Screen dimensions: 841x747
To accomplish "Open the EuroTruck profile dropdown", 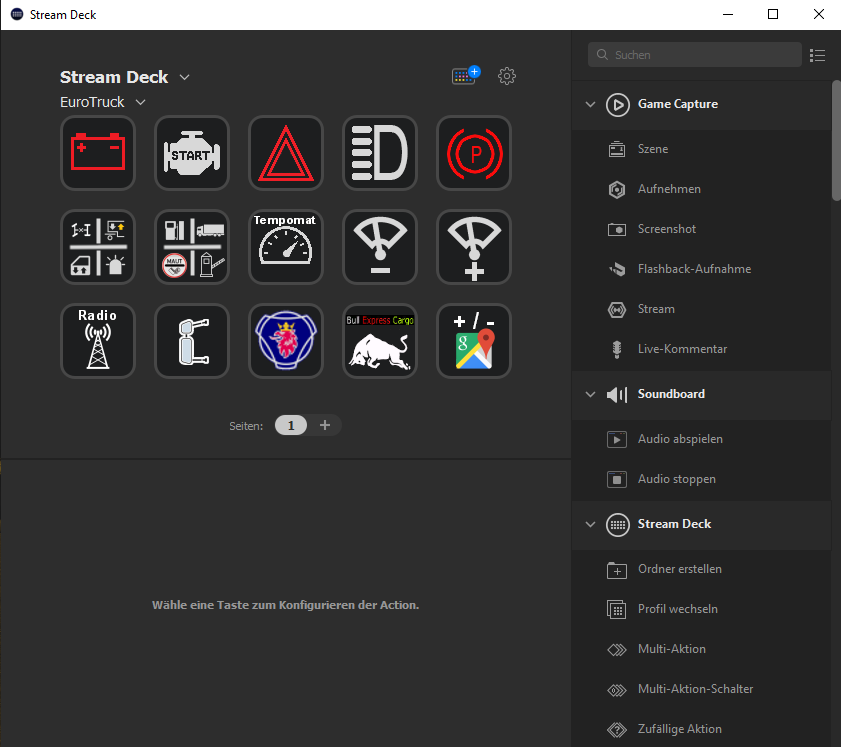I will pos(141,102).
